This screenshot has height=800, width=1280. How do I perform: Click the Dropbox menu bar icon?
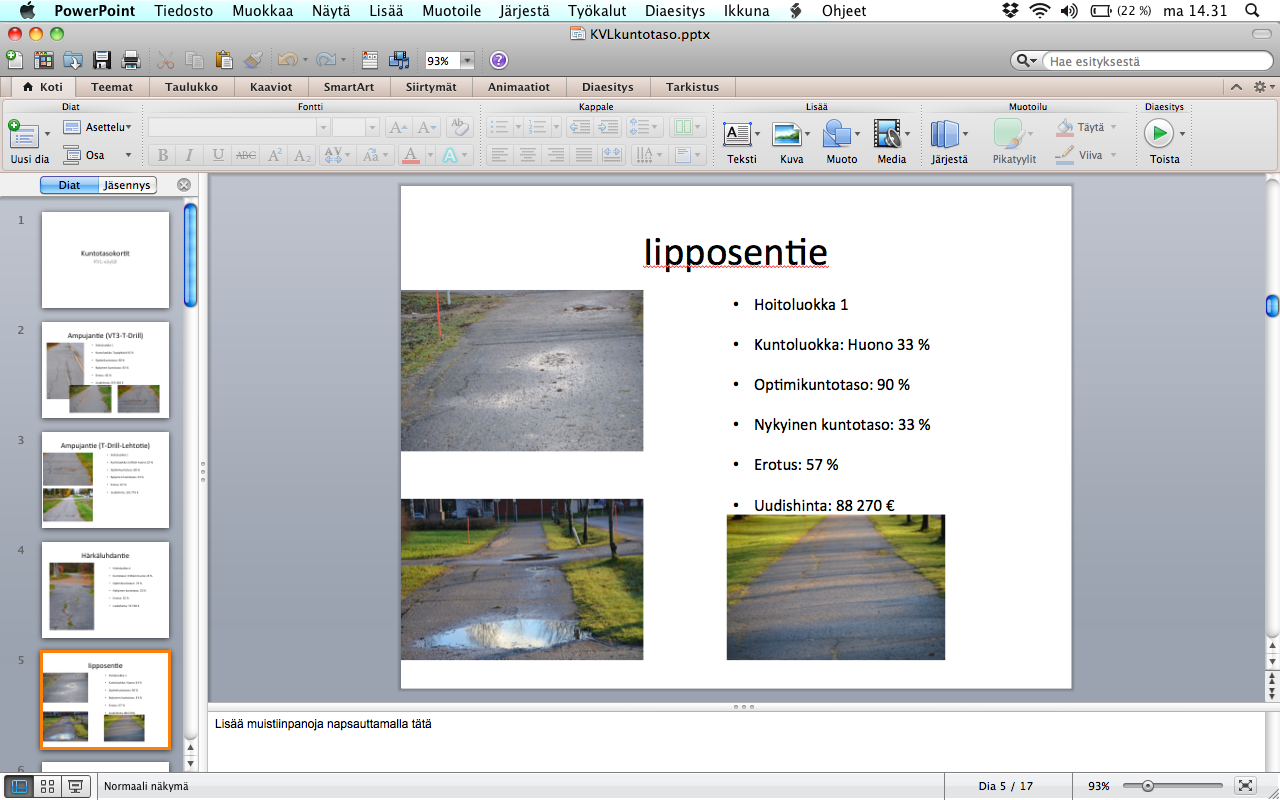tap(1011, 11)
